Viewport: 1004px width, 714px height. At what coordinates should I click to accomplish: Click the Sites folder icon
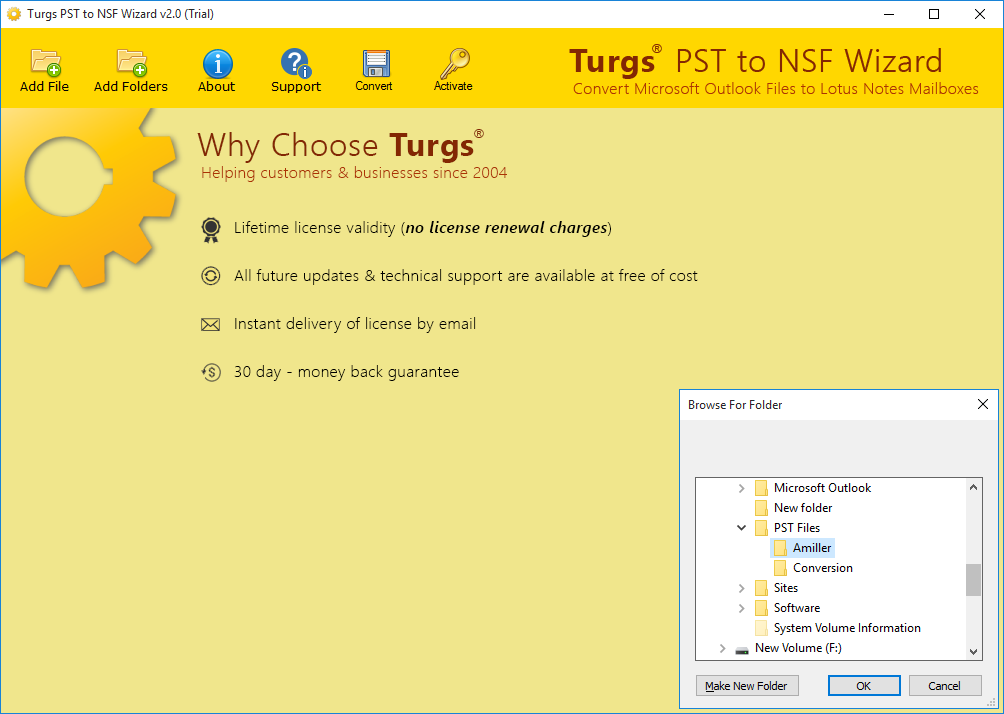click(761, 588)
